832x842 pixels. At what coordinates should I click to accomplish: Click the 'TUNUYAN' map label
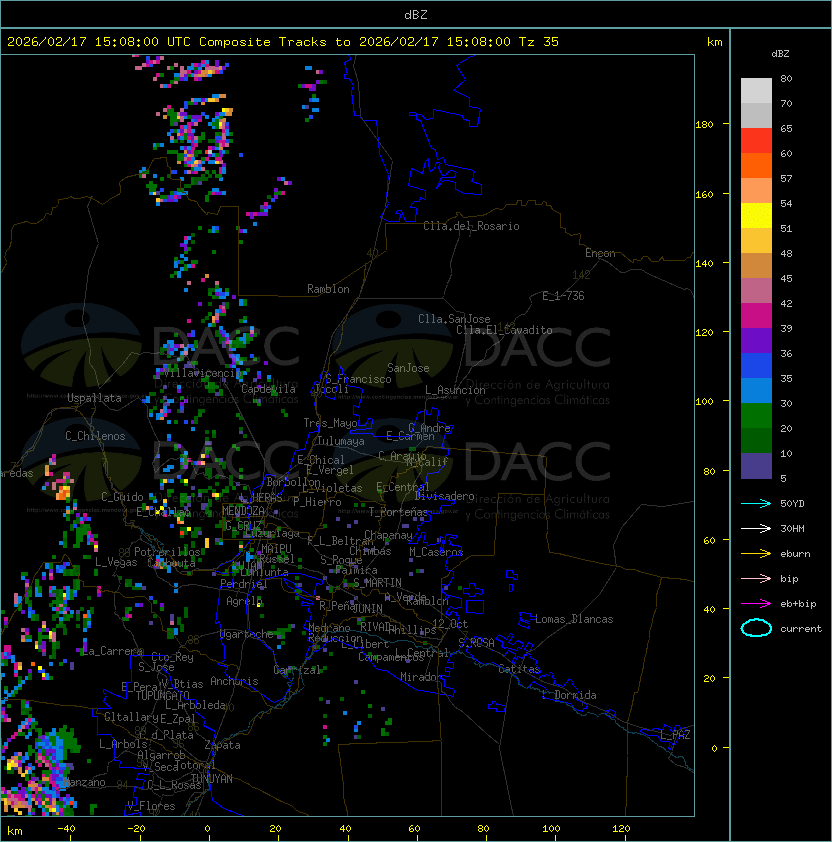click(x=212, y=779)
